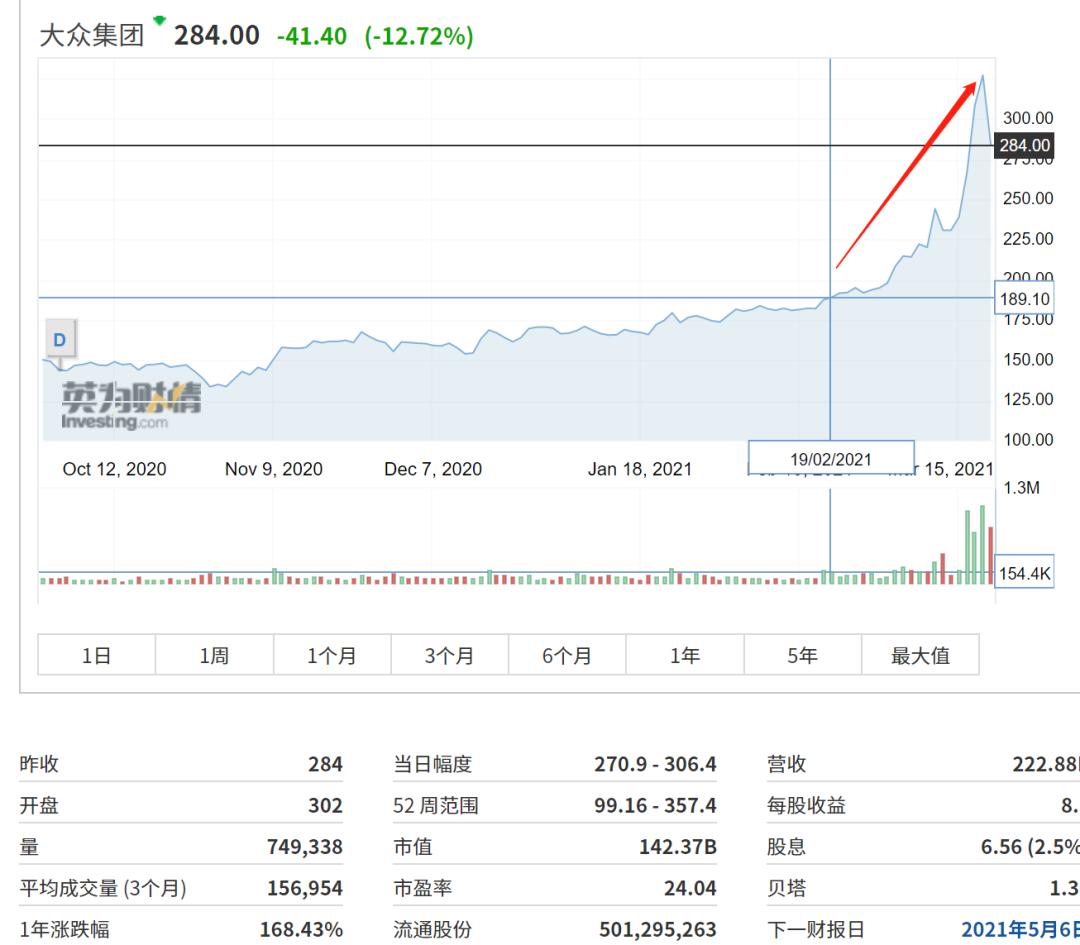Image resolution: width=1080 pixels, height=945 pixels.
Task: Click the 225.00 y-axis label
Action: point(1028,238)
